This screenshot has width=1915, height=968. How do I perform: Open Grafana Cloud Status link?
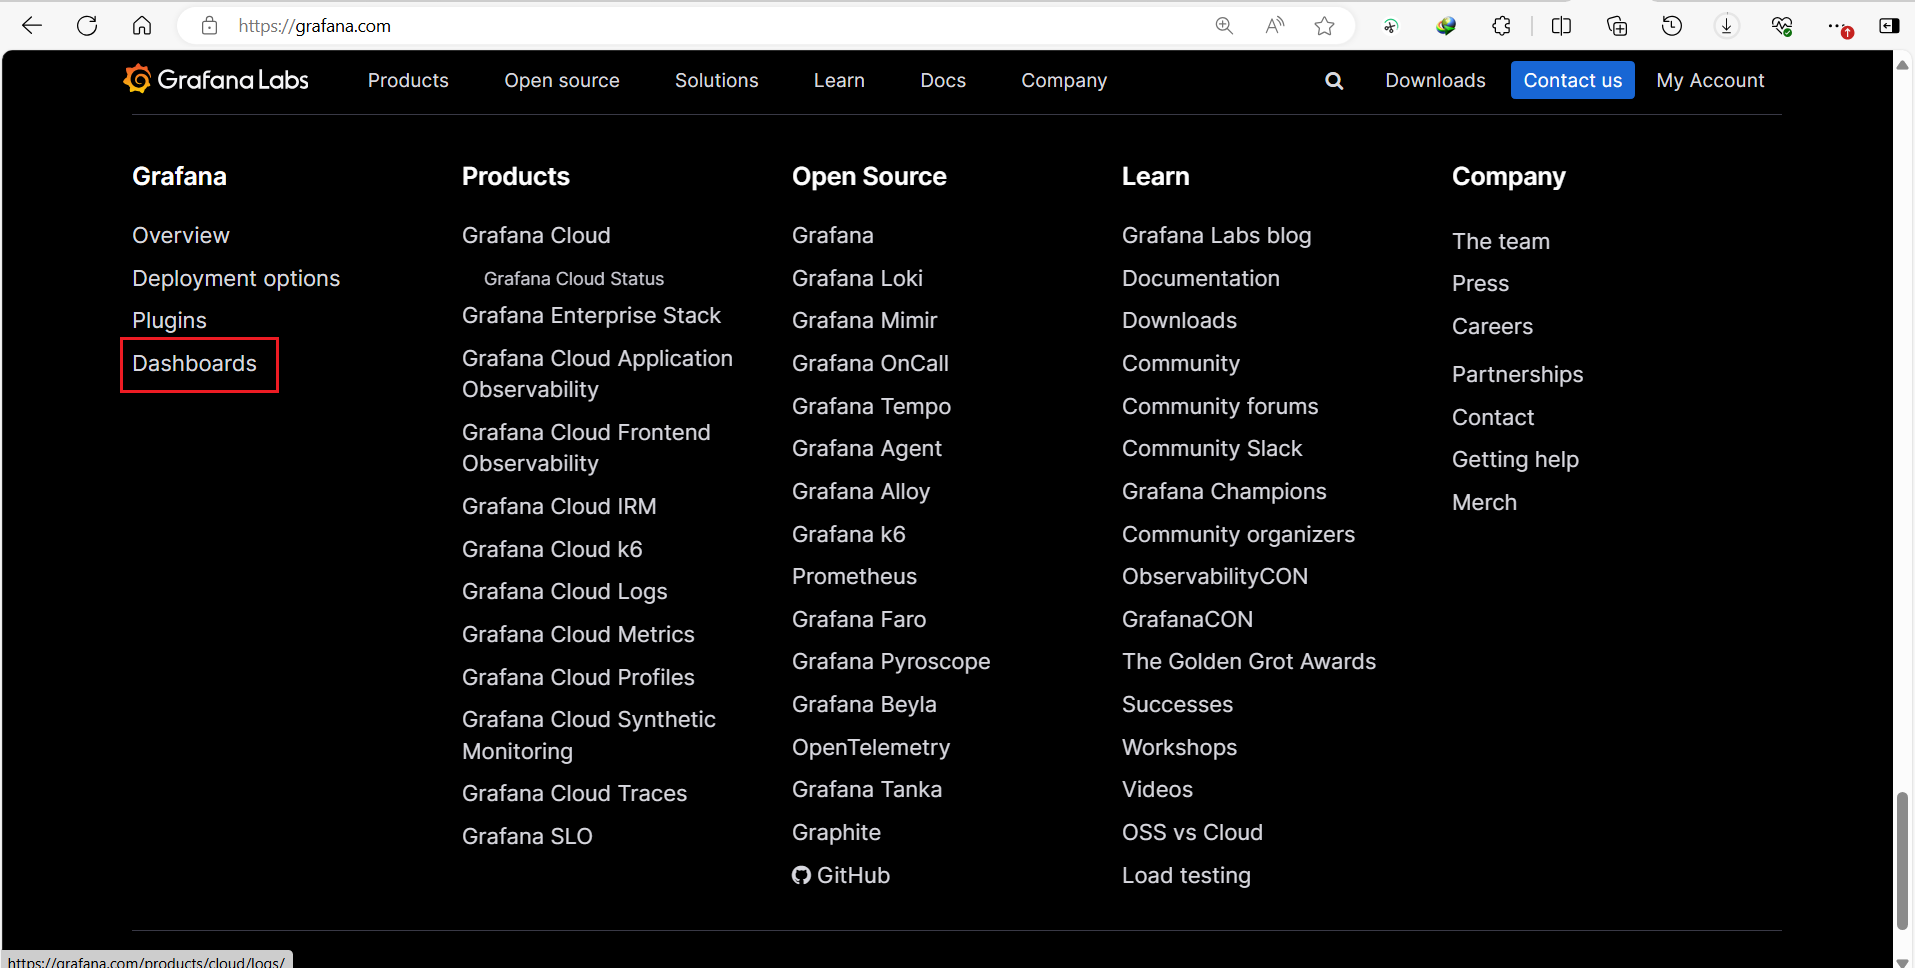tap(574, 279)
